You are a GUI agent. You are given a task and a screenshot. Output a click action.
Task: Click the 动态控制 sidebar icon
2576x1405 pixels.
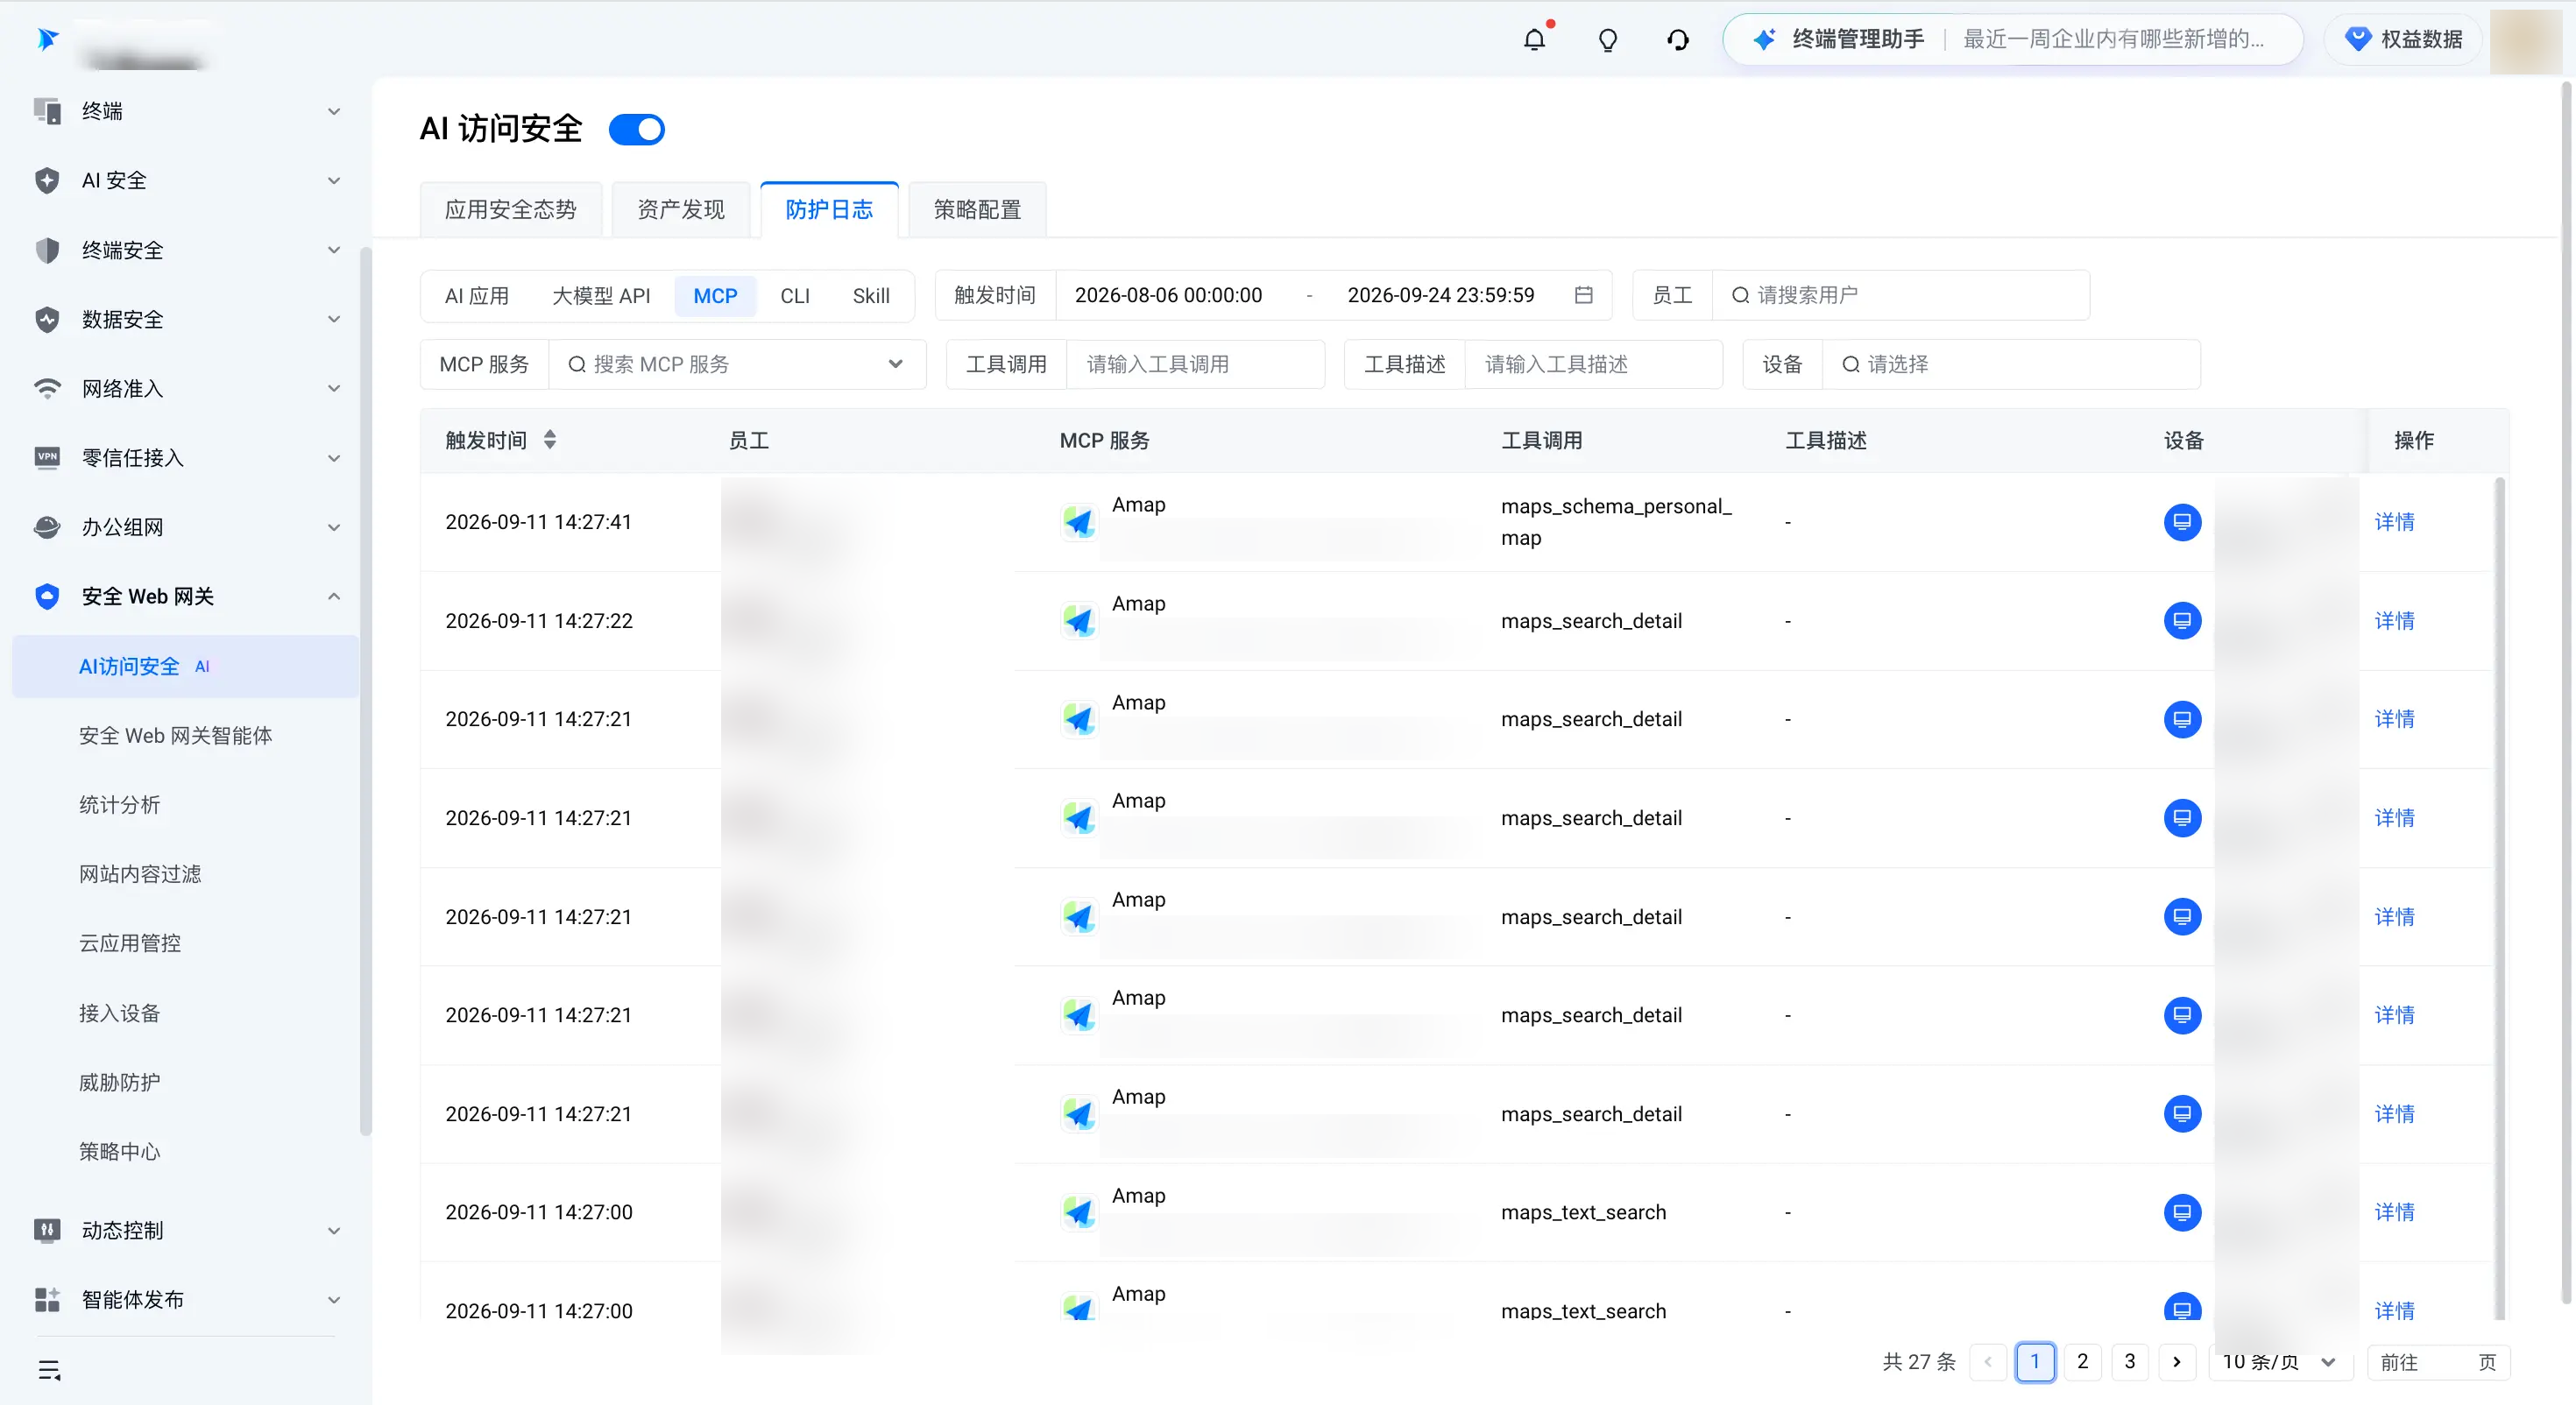pos(47,1230)
